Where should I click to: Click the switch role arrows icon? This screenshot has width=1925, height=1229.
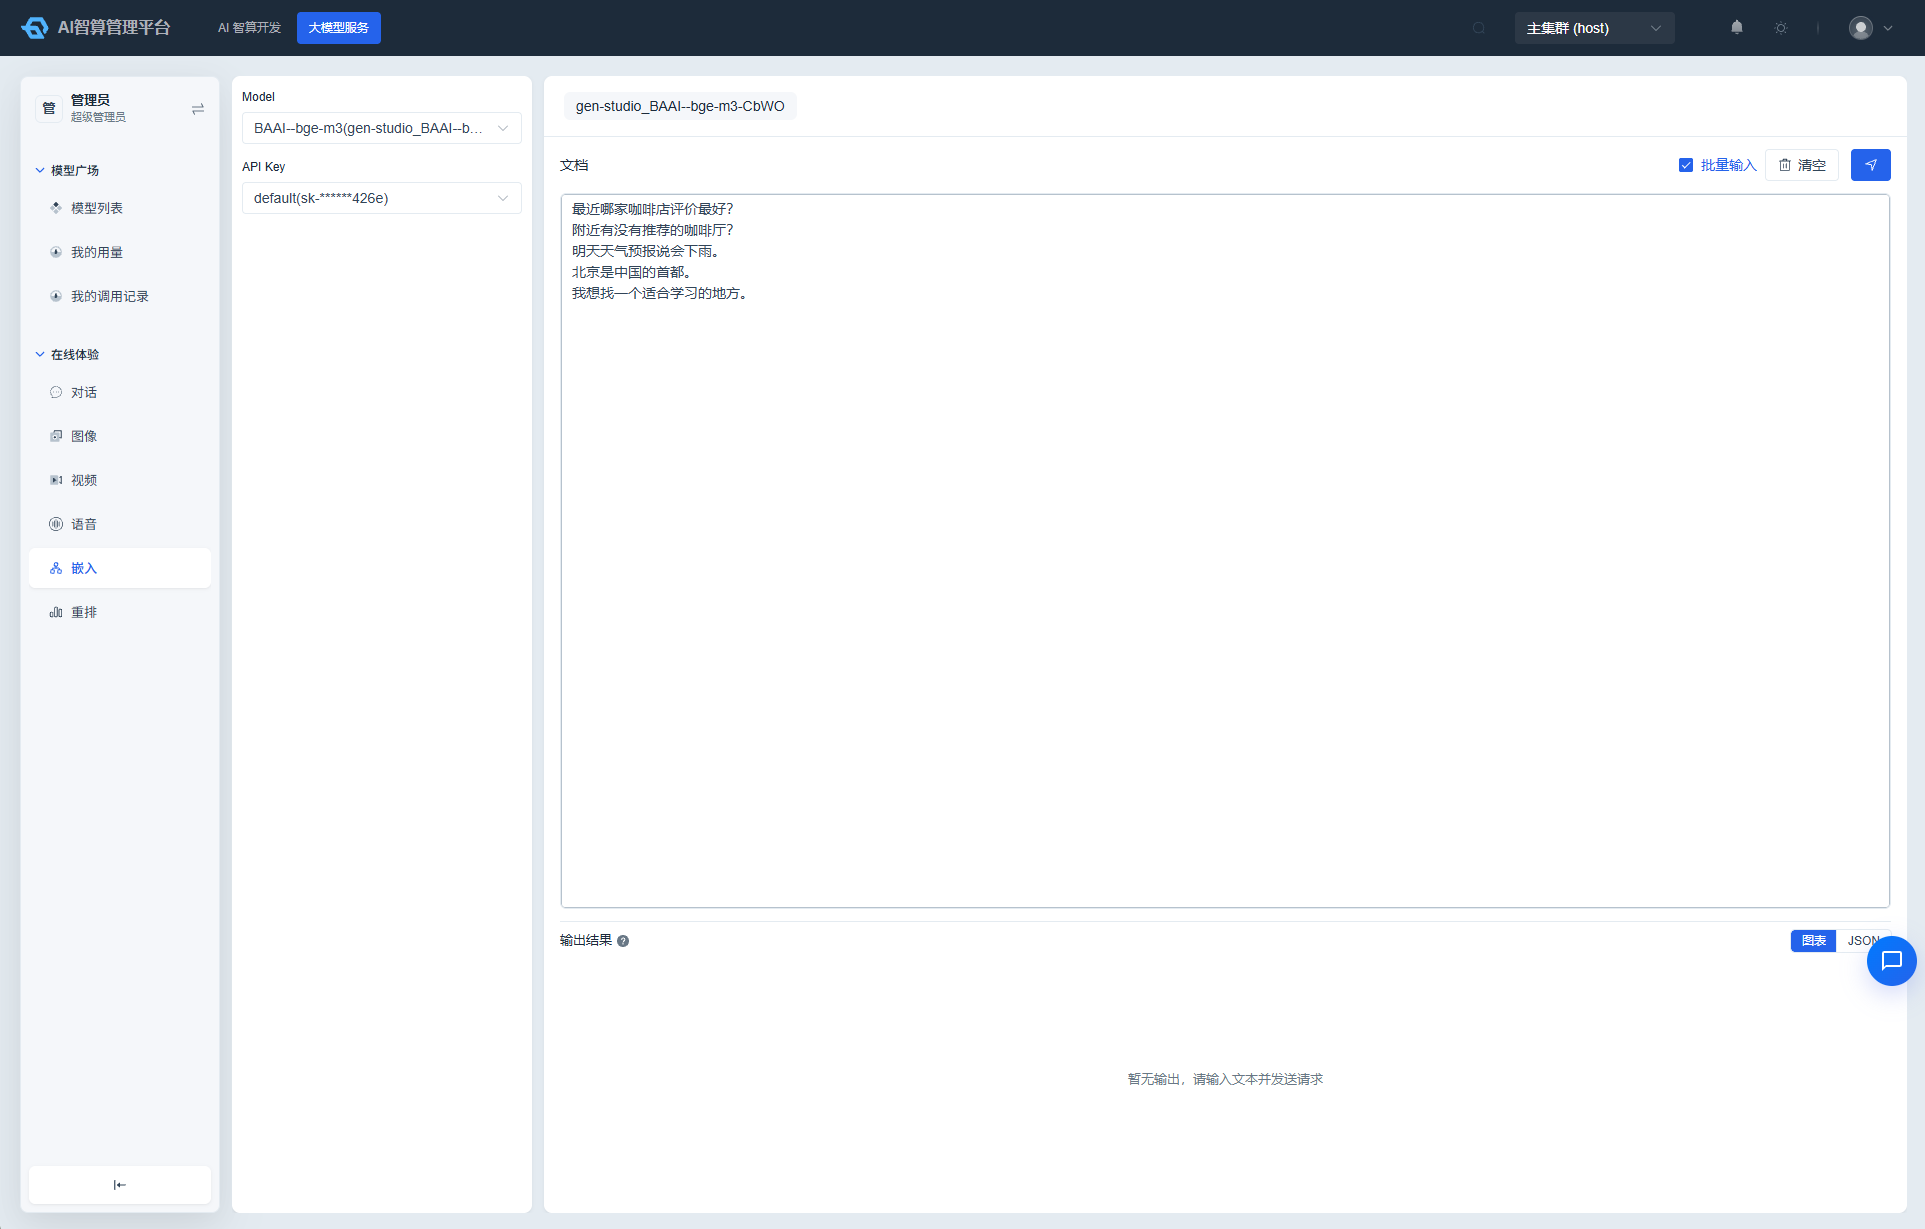coord(198,109)
